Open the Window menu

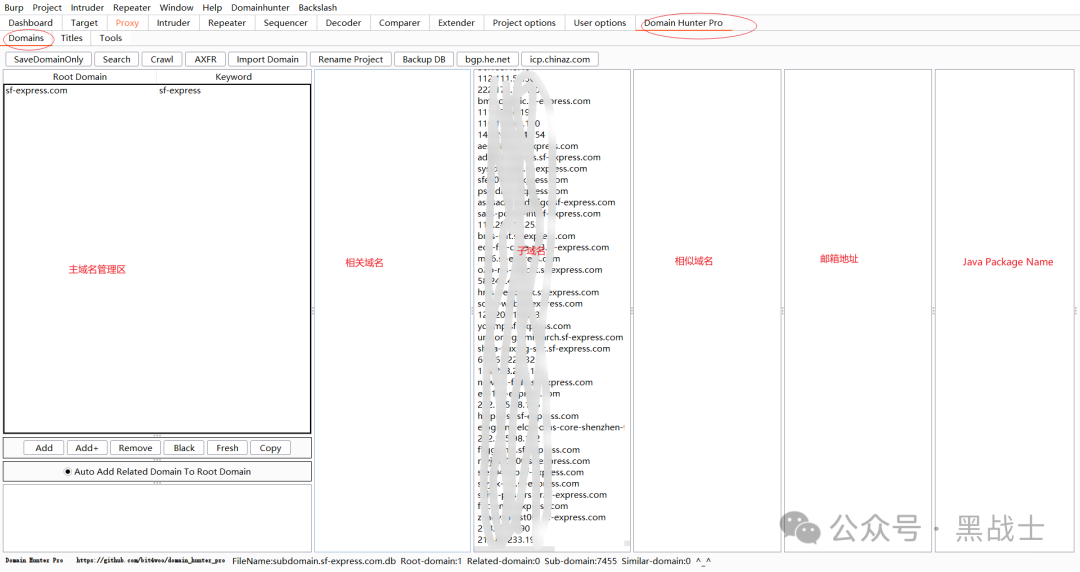click(x=176, y=8)
